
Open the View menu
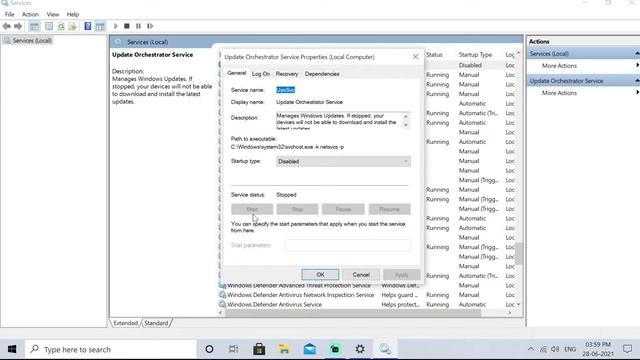click(53, 14)
